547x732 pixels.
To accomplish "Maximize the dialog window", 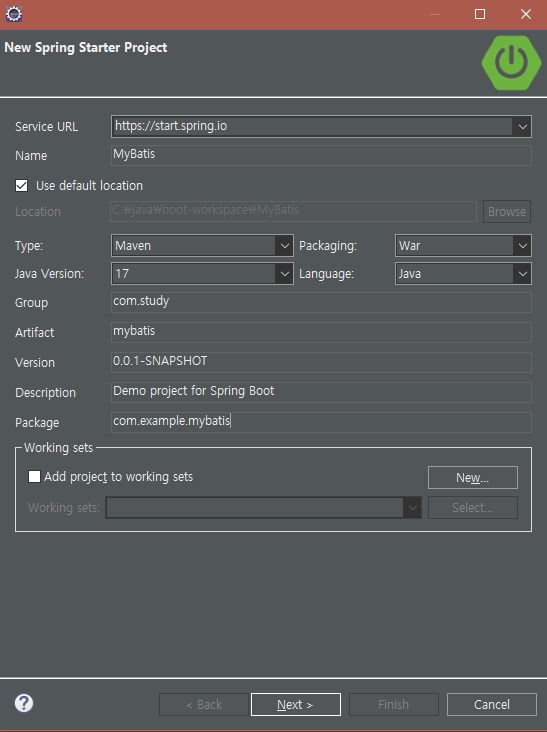I will pos(480,14).
